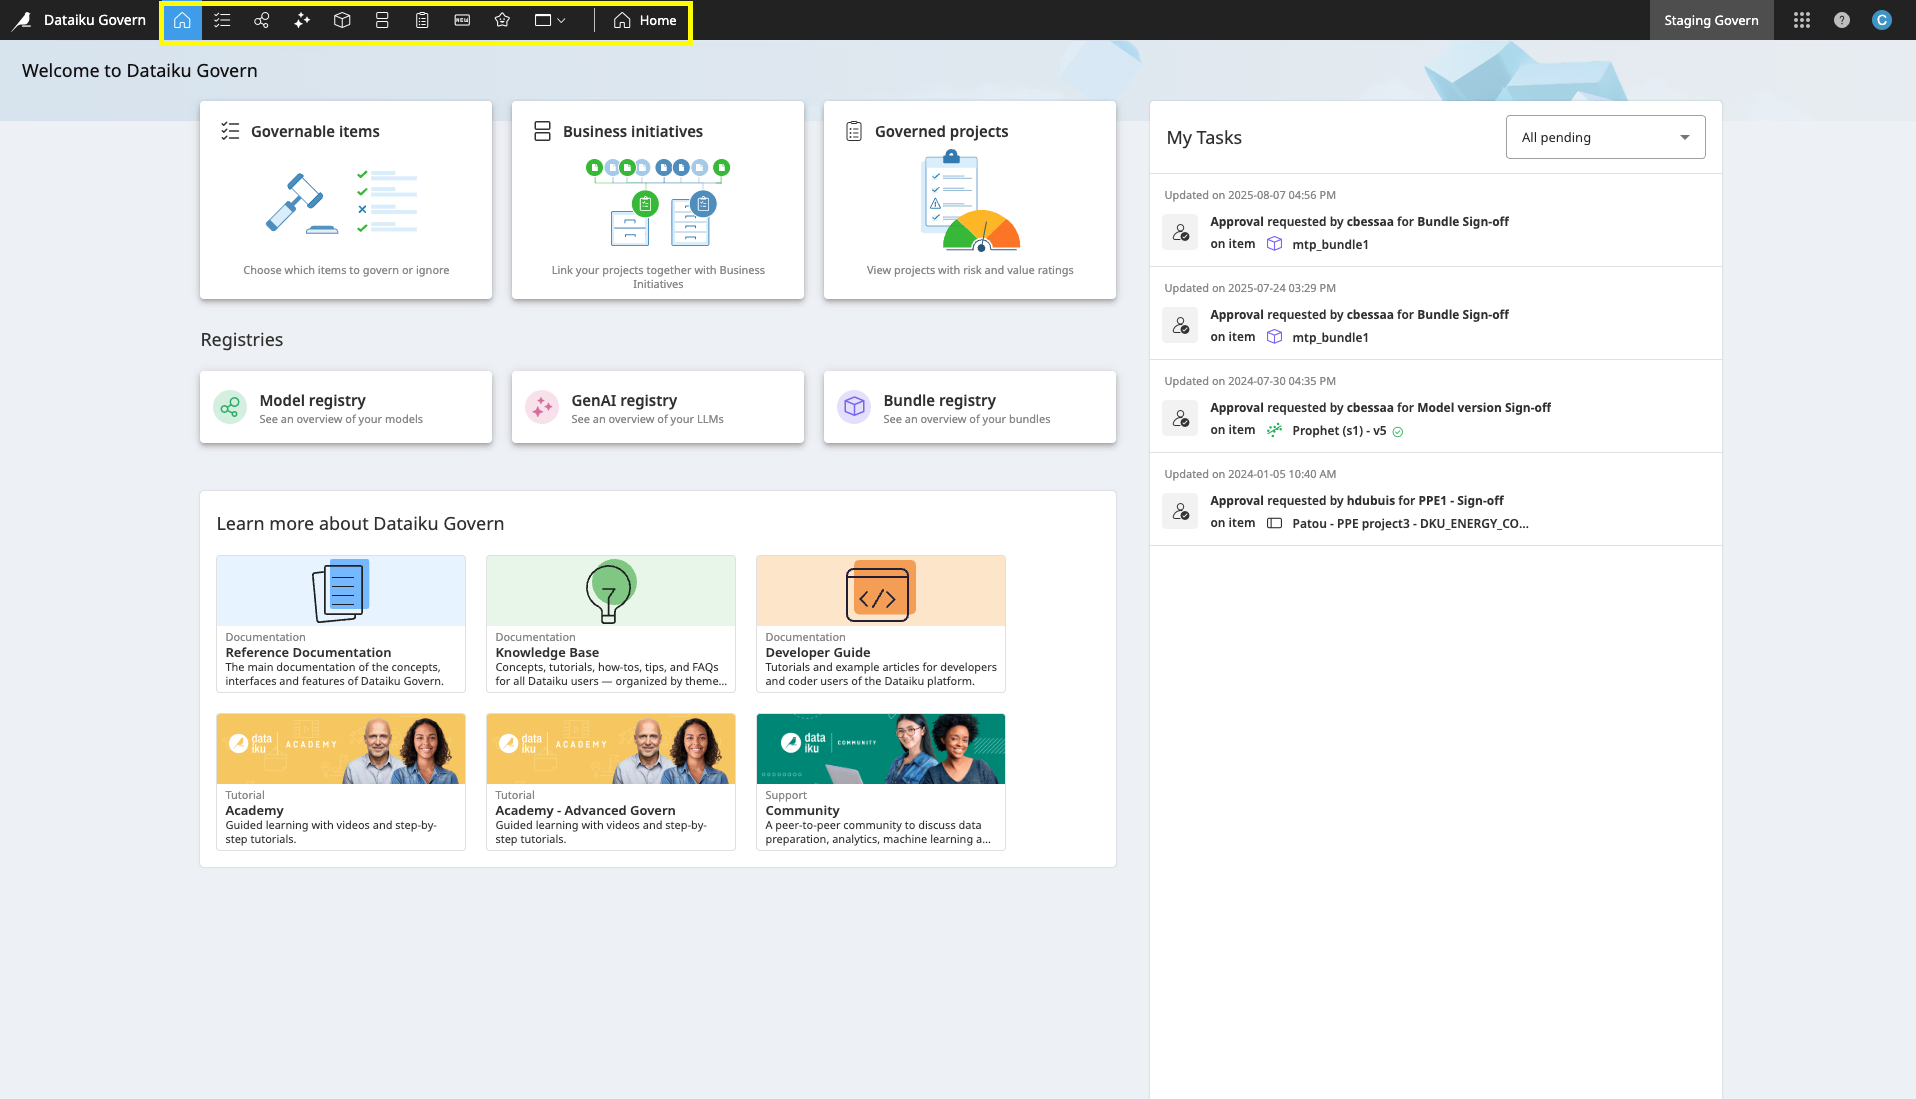Click the Staging Govern instance label
Image resolution: width=1916 pixels, height=1099 pixels.
1710,20
